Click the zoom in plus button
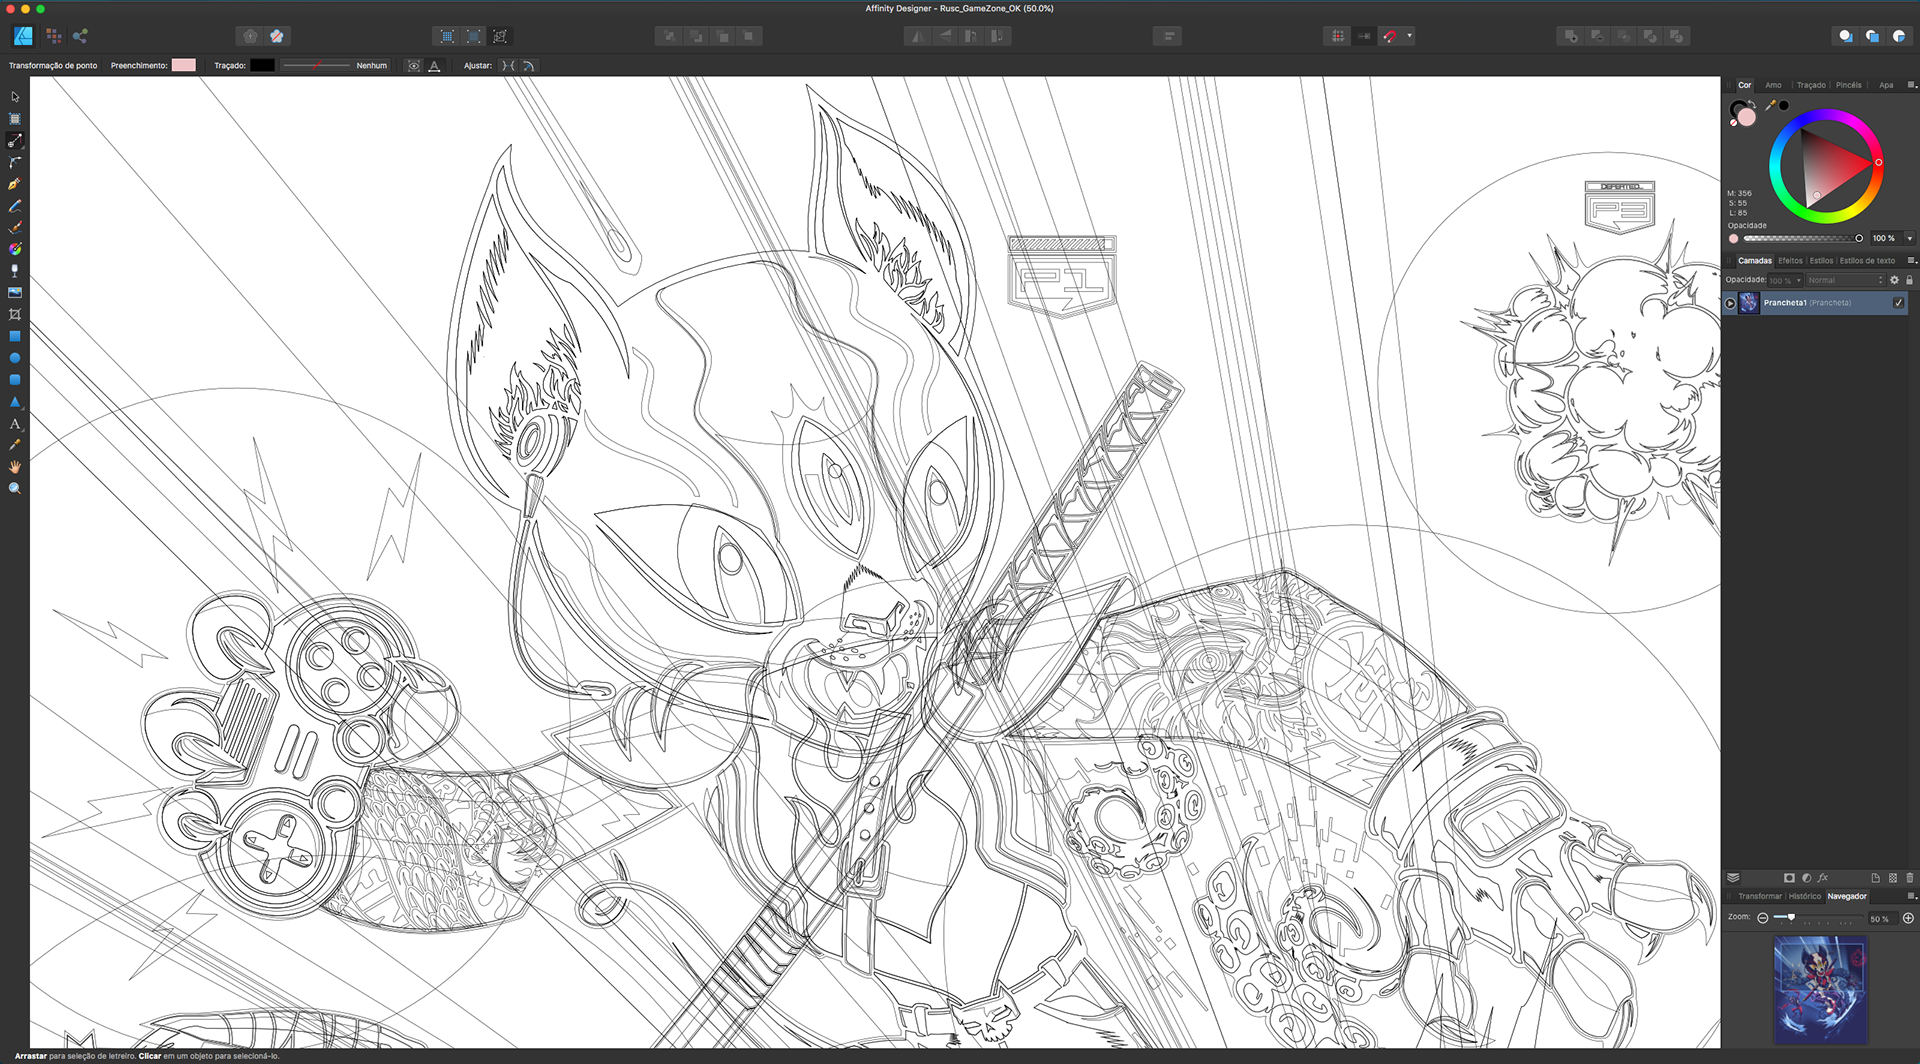Viewport: 1920px width, 1064px height. [x=1908, y=918]
